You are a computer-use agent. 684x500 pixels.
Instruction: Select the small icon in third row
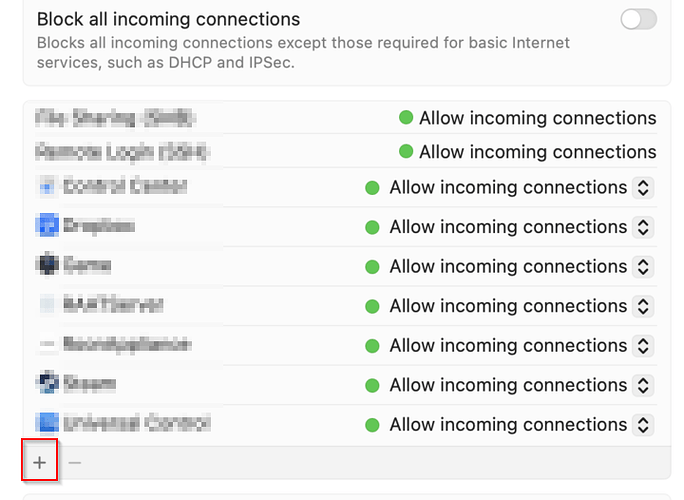point(47,187)
